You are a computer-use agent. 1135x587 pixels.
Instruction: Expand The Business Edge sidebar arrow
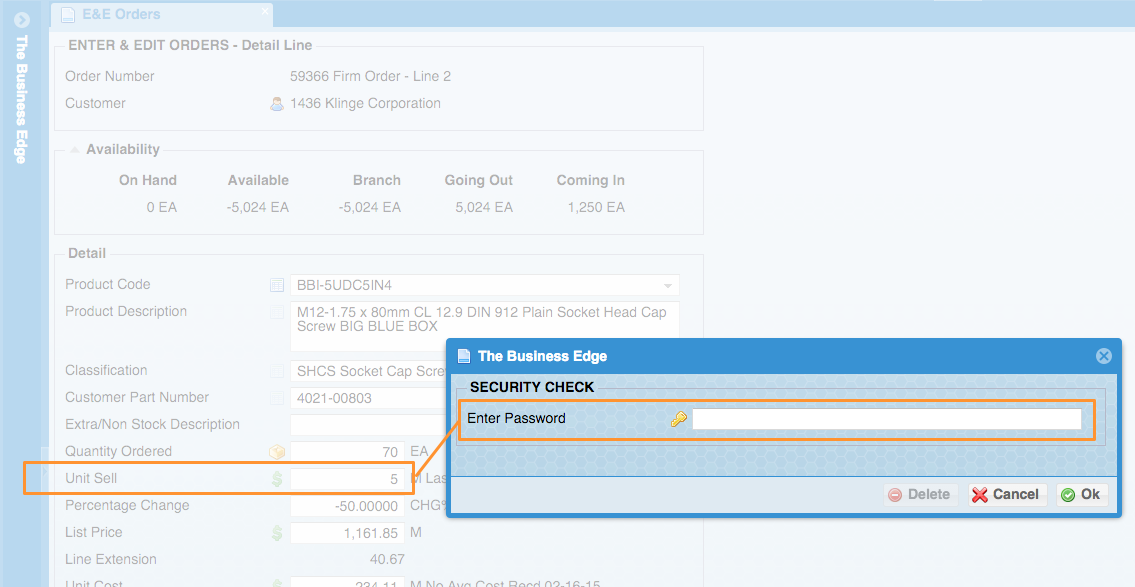pyautogui.click(x=21, y=20)
